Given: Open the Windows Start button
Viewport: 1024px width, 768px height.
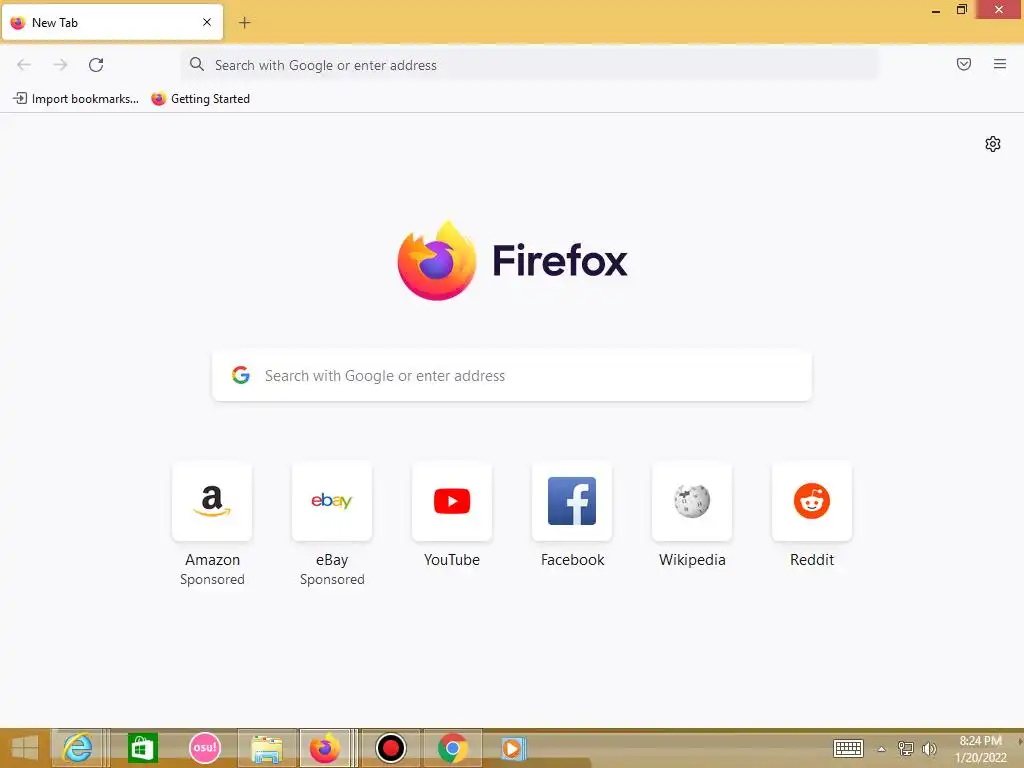Looking at the screenshot, I should 25,748.
